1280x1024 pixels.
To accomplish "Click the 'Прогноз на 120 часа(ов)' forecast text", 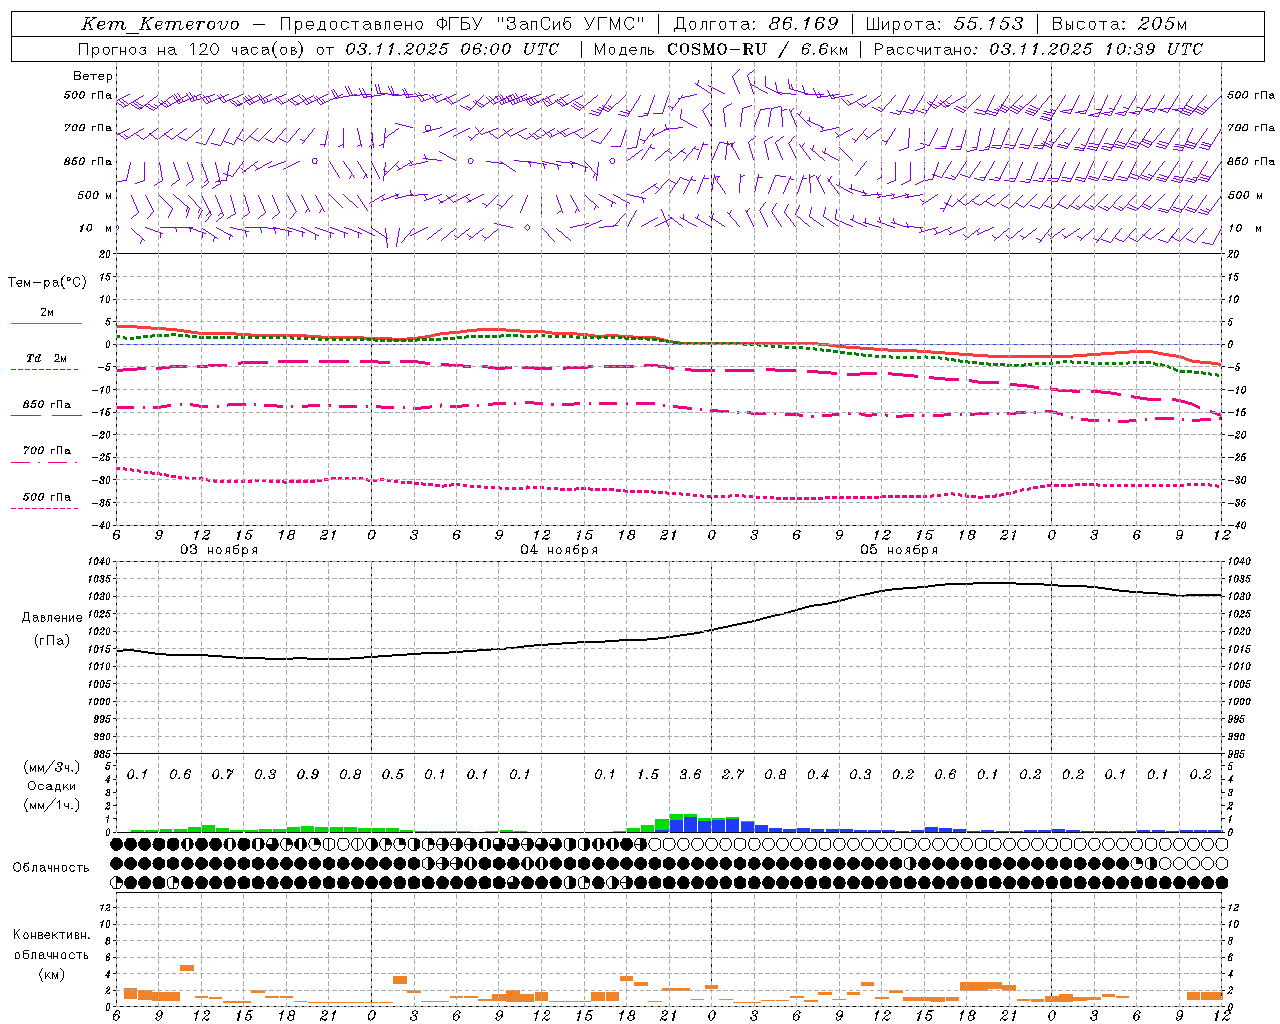I will (192, 49).
